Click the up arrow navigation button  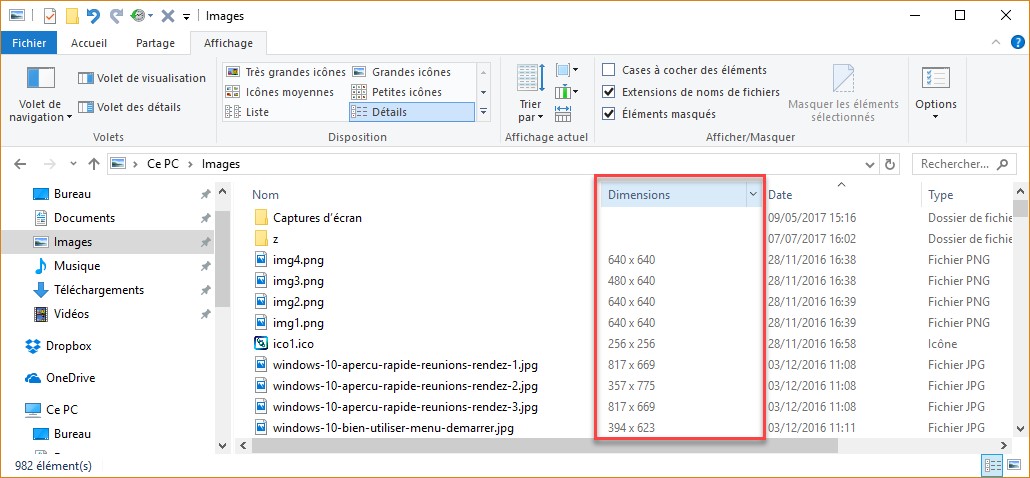pos(93,164)
